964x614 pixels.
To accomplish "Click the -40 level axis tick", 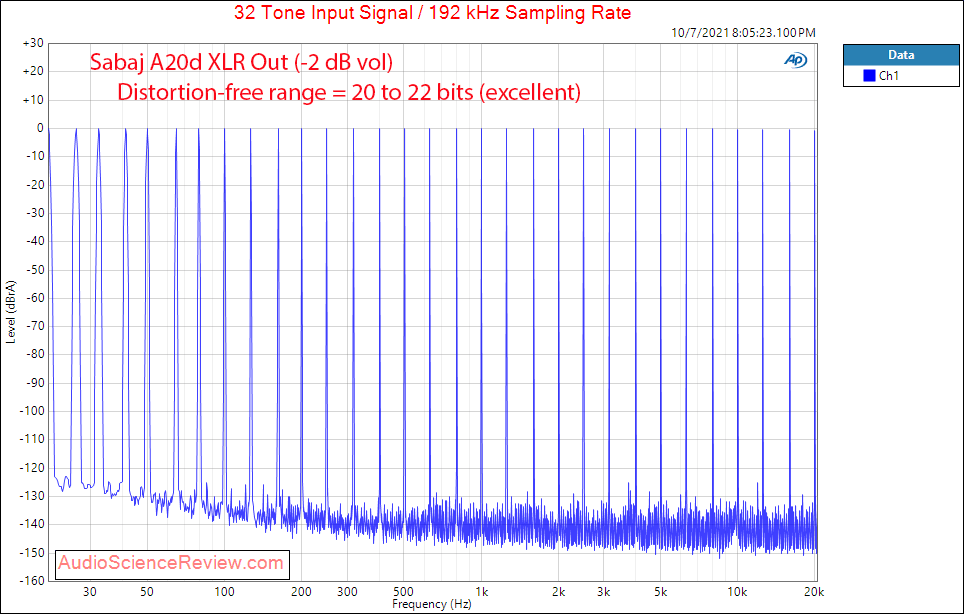I will [x=34, y=241].
